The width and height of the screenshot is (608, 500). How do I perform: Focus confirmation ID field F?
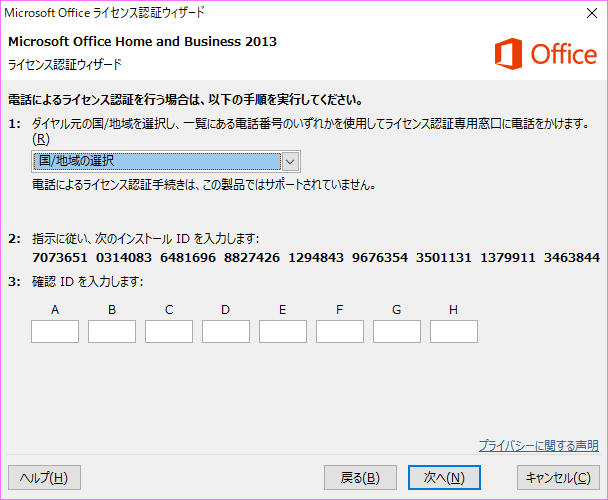tap(340, 331)
